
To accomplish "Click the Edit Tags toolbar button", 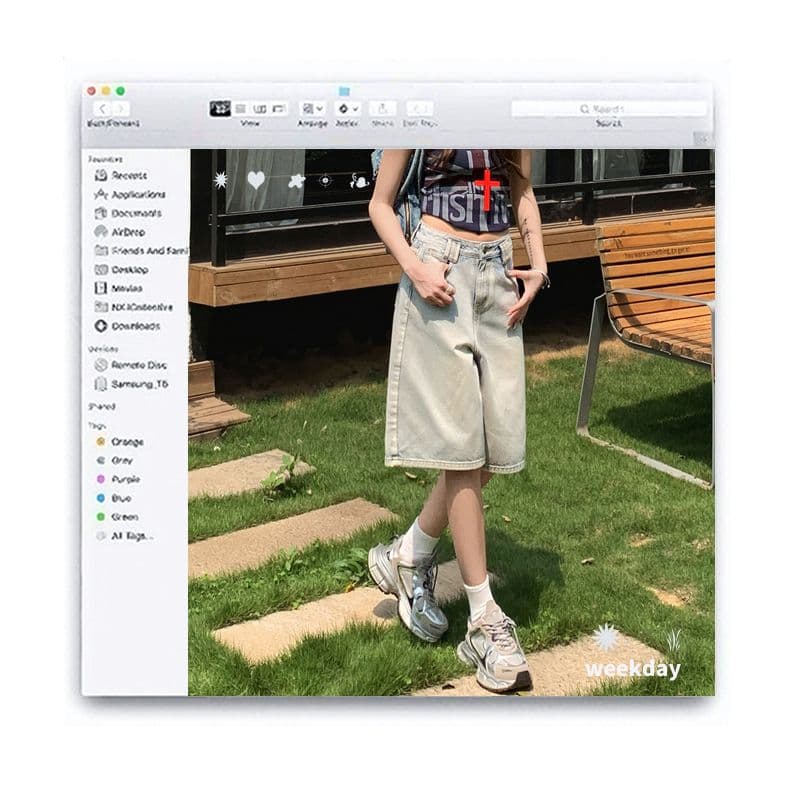I will tap(420, 109).
